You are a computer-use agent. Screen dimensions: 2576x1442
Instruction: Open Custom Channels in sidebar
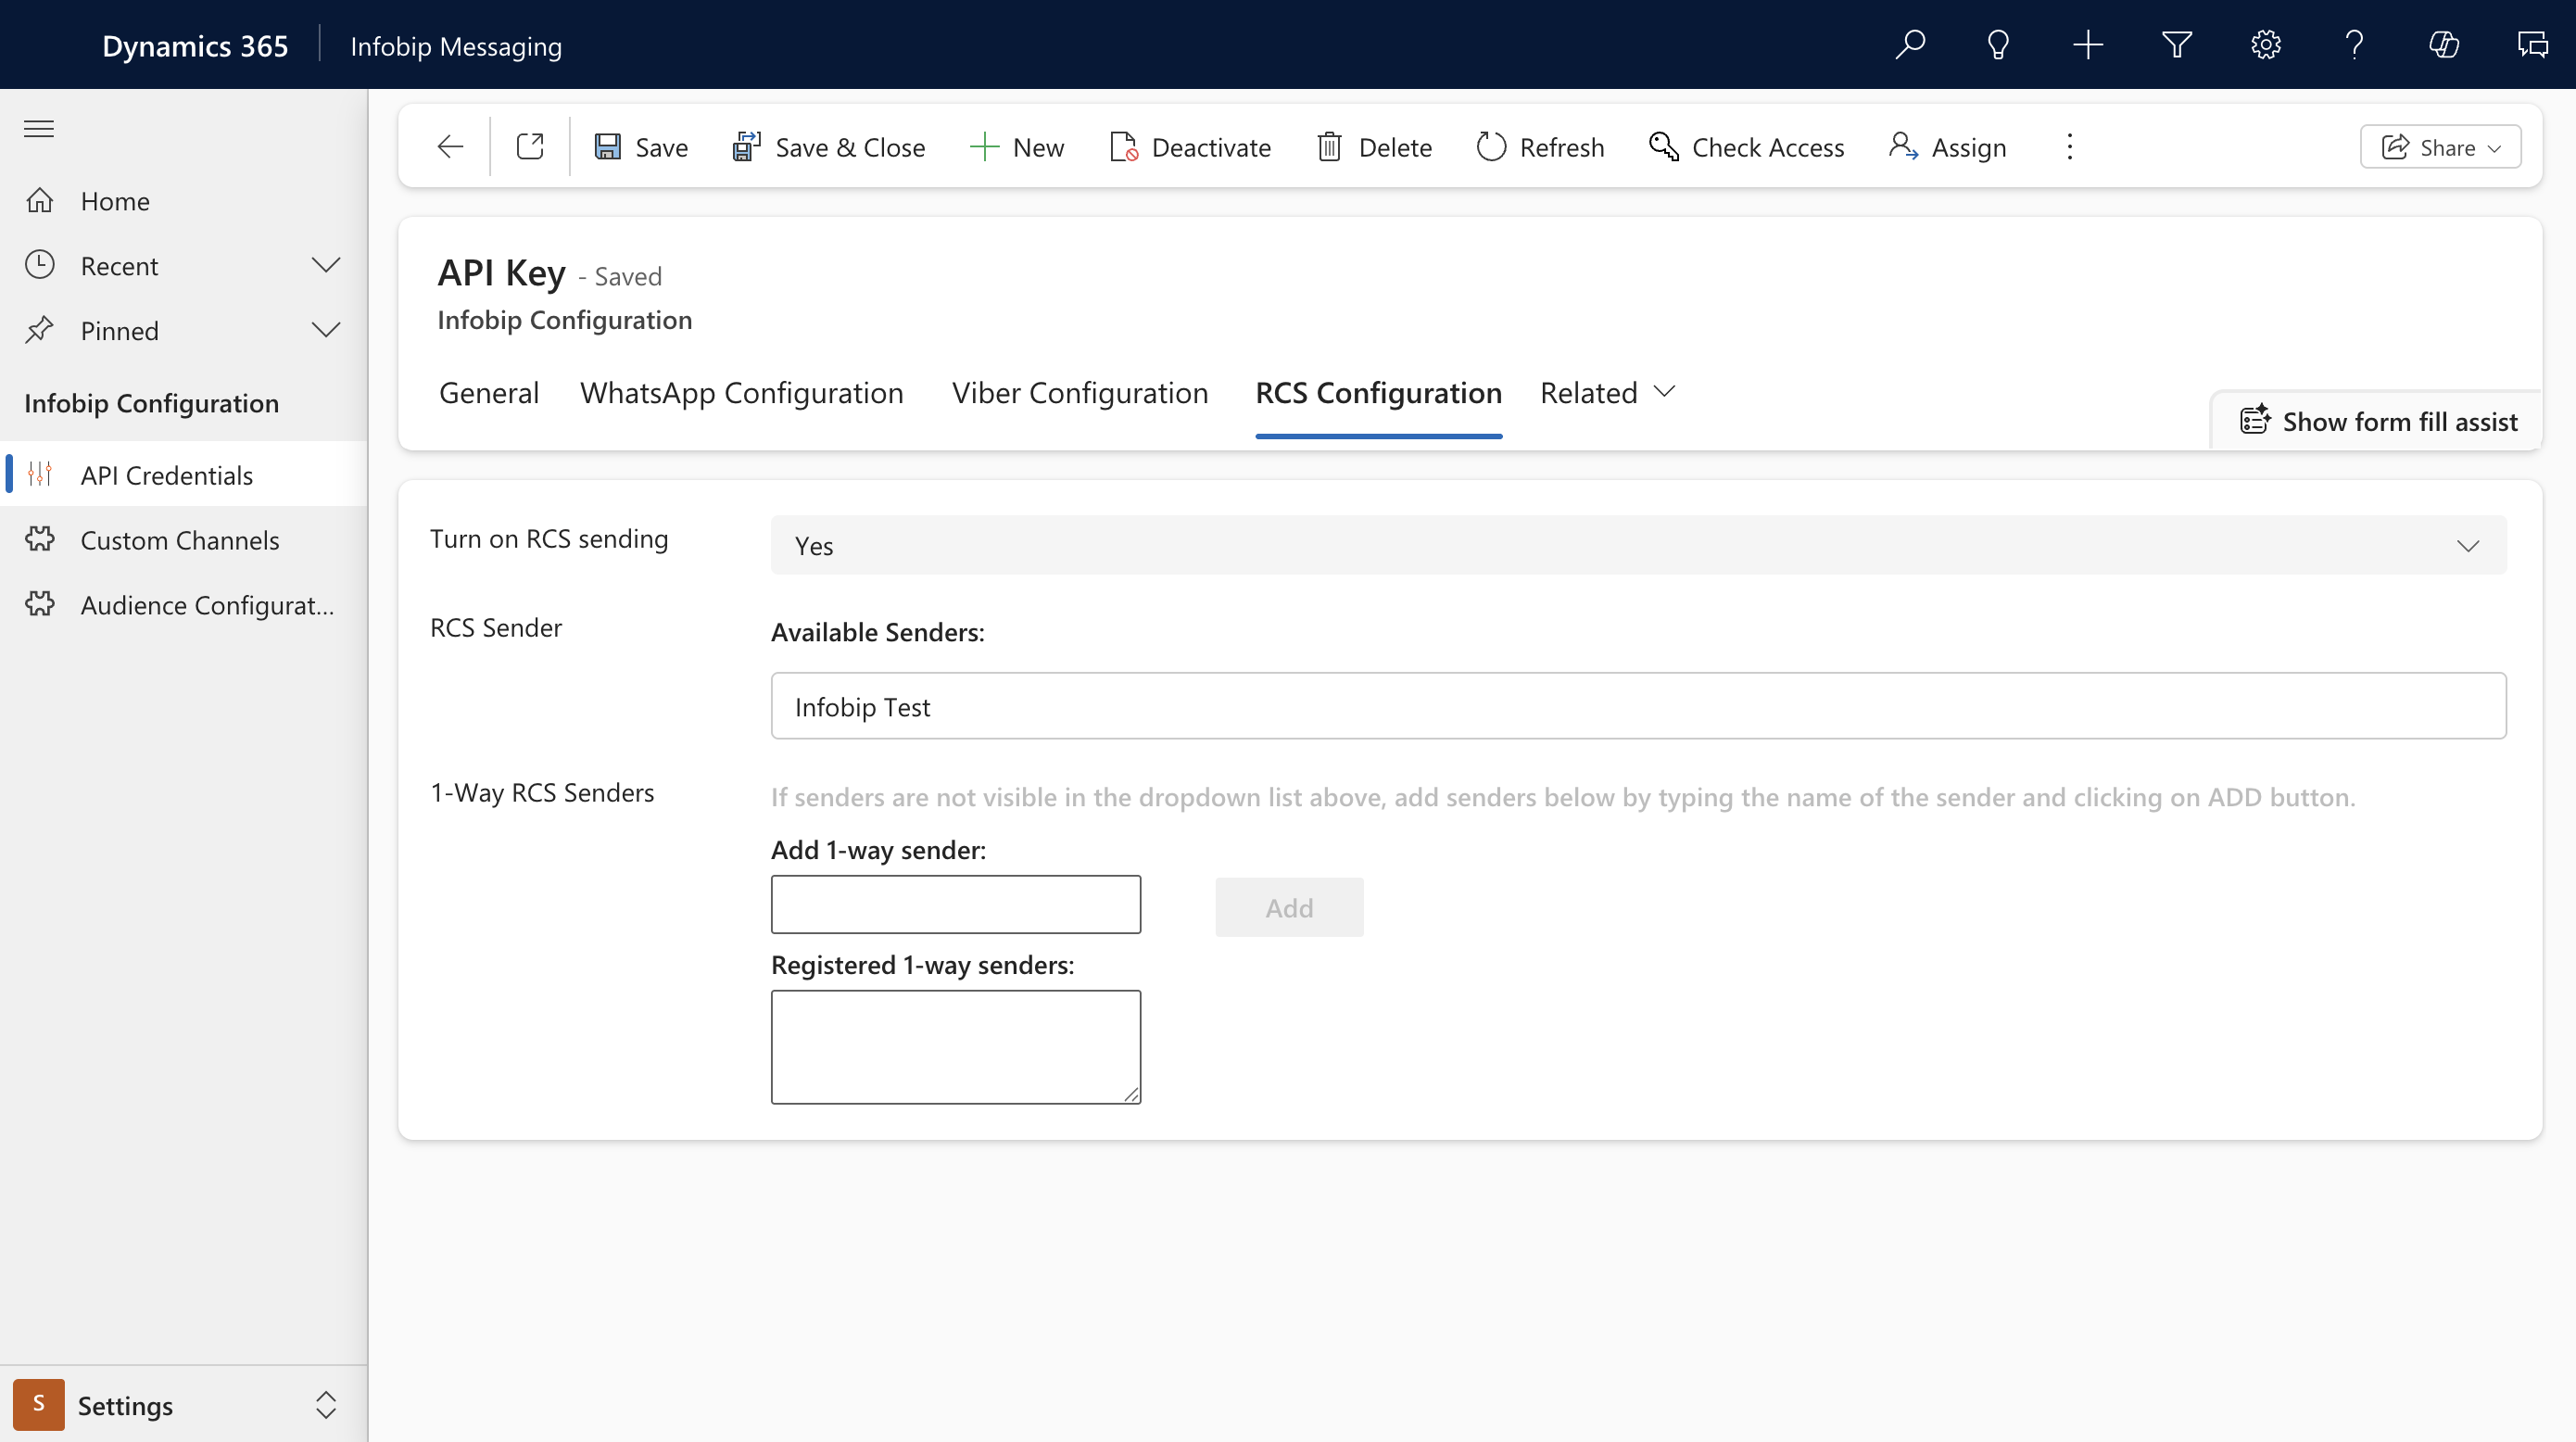184,540
